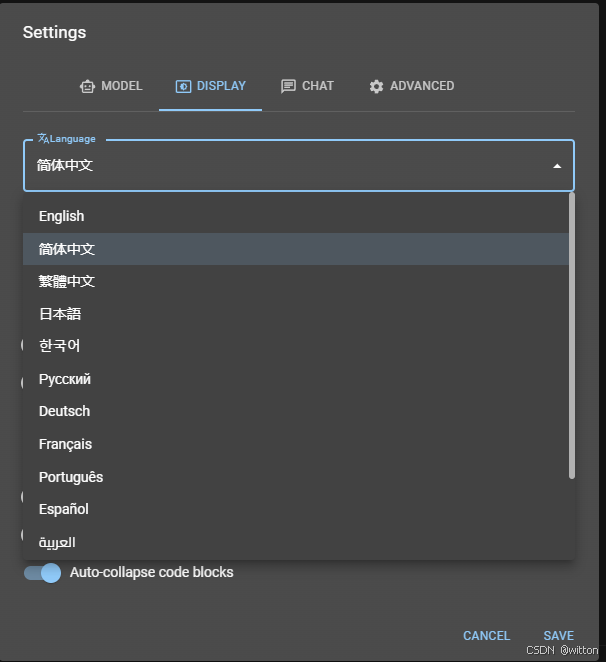Click the chat bubble icon on the Chat tab

coord(288,86)
